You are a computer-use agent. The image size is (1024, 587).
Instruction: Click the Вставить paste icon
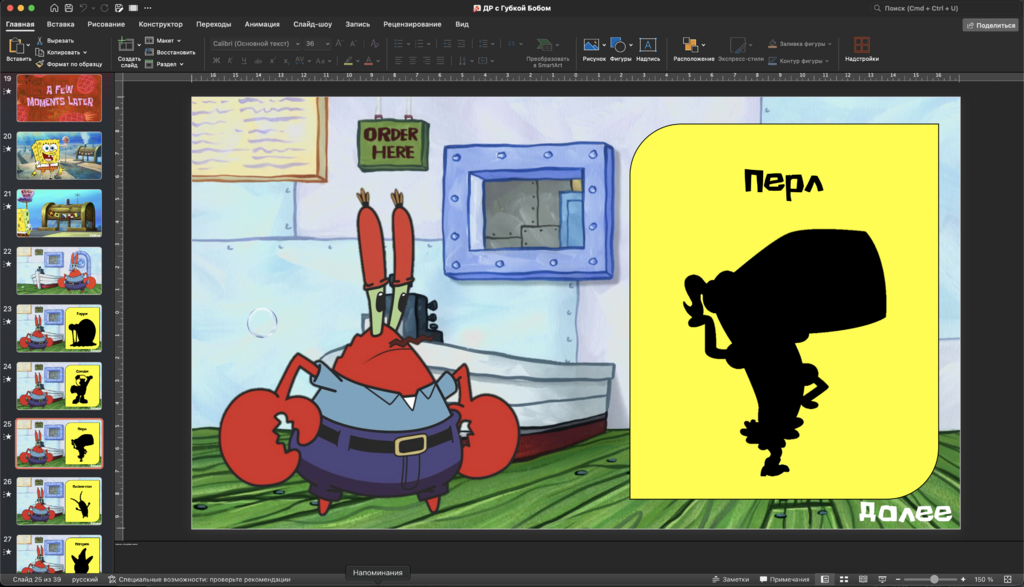[x=15, y=45]
